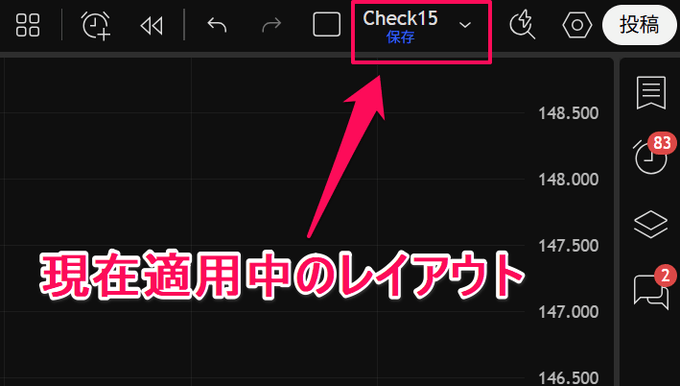
Task: Click the 投稿 publish button
Action: [639, 25]
